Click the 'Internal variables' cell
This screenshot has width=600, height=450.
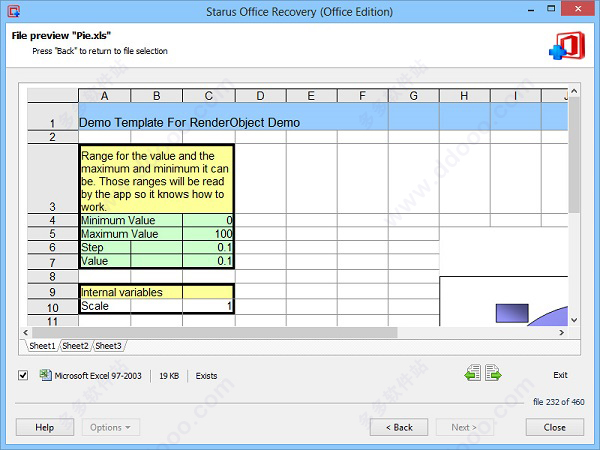[x=131, y=292]
